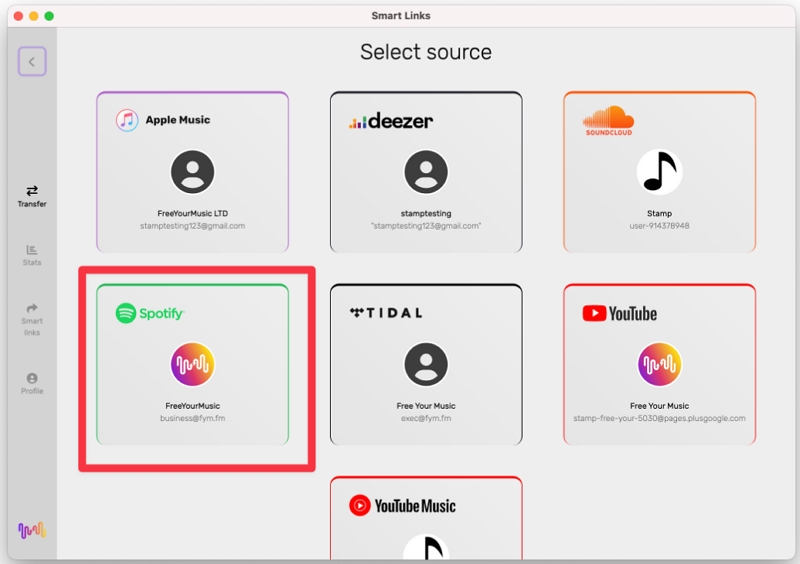This screenshot has width=800, height=564.
Task: Select the Spotify source card
Action: [x=192, y=364]
